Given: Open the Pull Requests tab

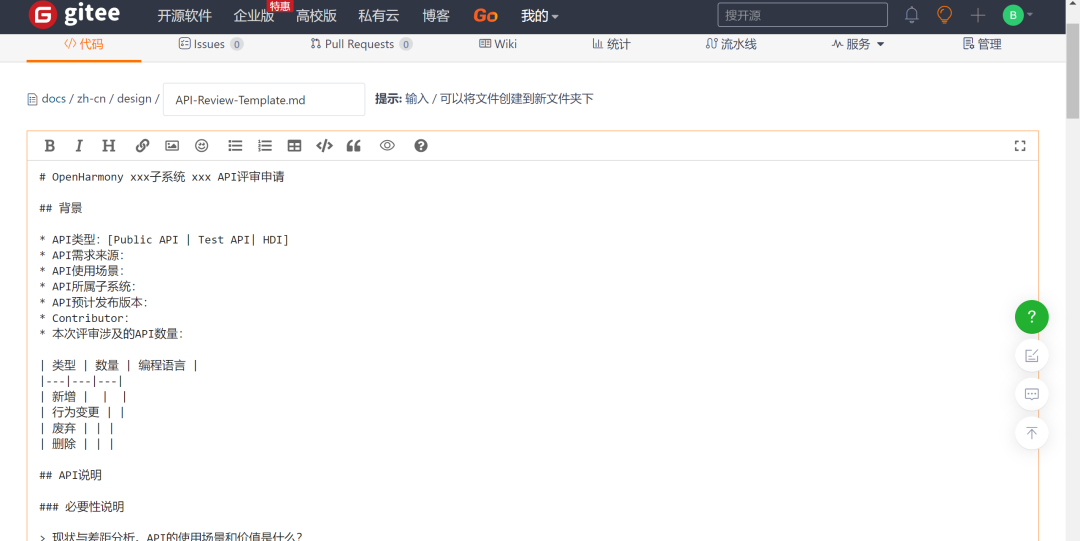Looking at the screenshot, I should point(361,44).
